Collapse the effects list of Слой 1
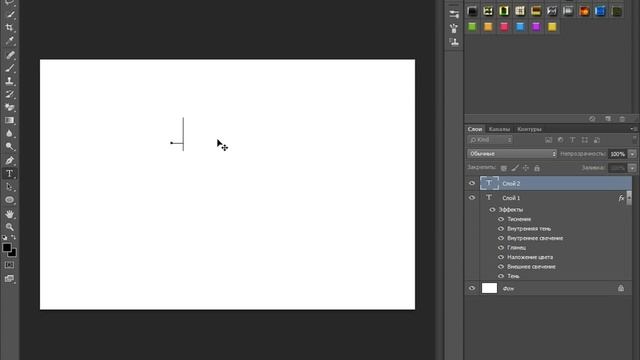This screenshot has height=360, width=640. (x=629, y=198)
